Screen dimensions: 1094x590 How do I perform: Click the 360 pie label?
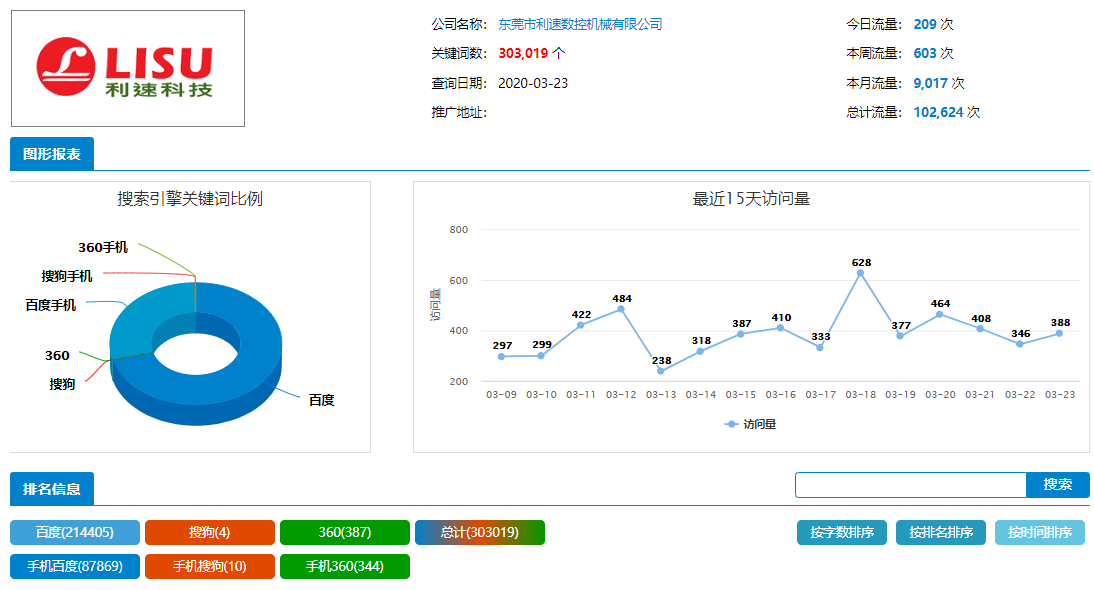(57, 356)
